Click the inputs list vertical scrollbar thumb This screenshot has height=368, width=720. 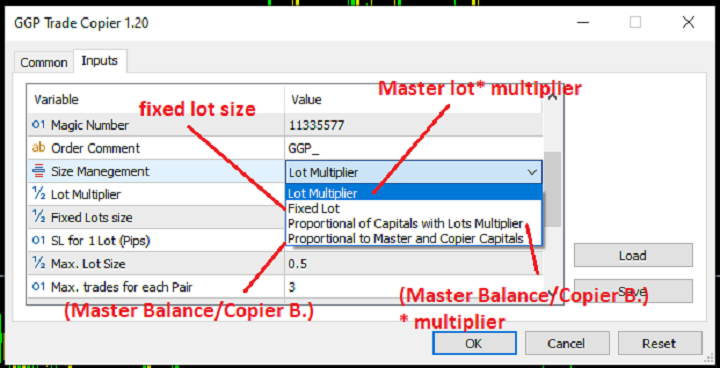pyautogui.click(x=552, y=189)
